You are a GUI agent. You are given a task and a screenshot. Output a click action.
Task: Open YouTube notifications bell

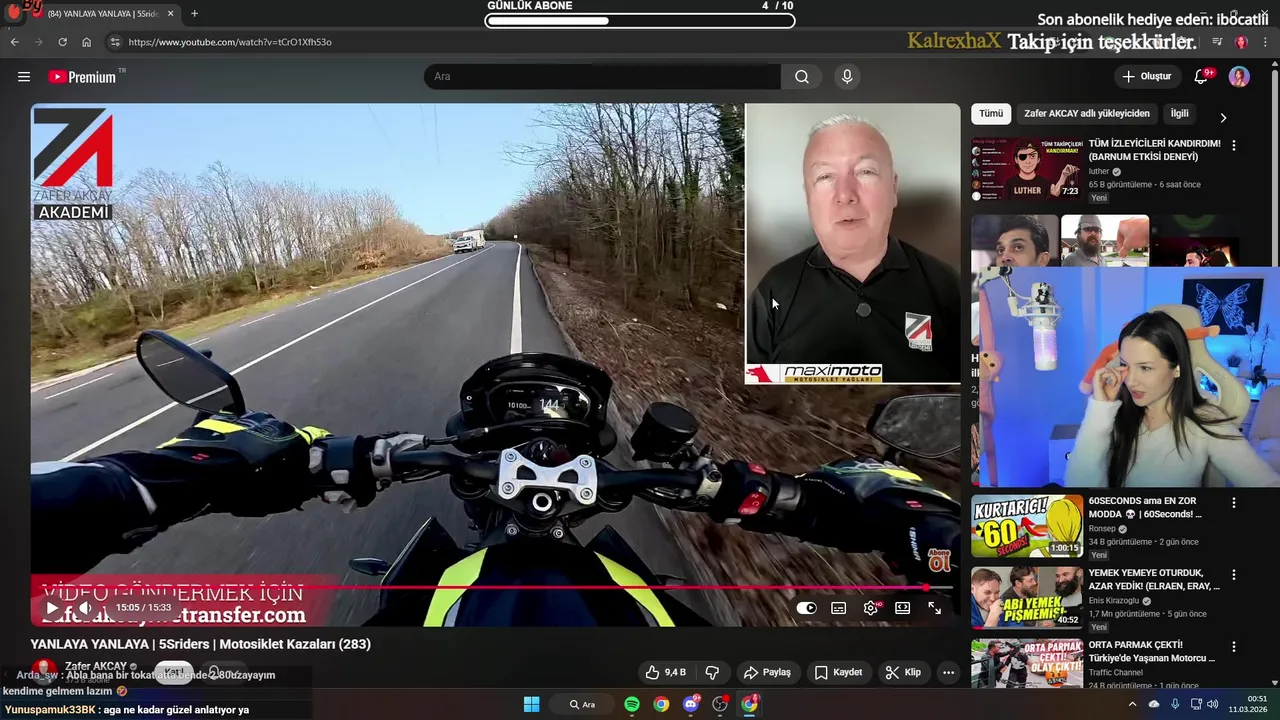tap(1202, 77)
